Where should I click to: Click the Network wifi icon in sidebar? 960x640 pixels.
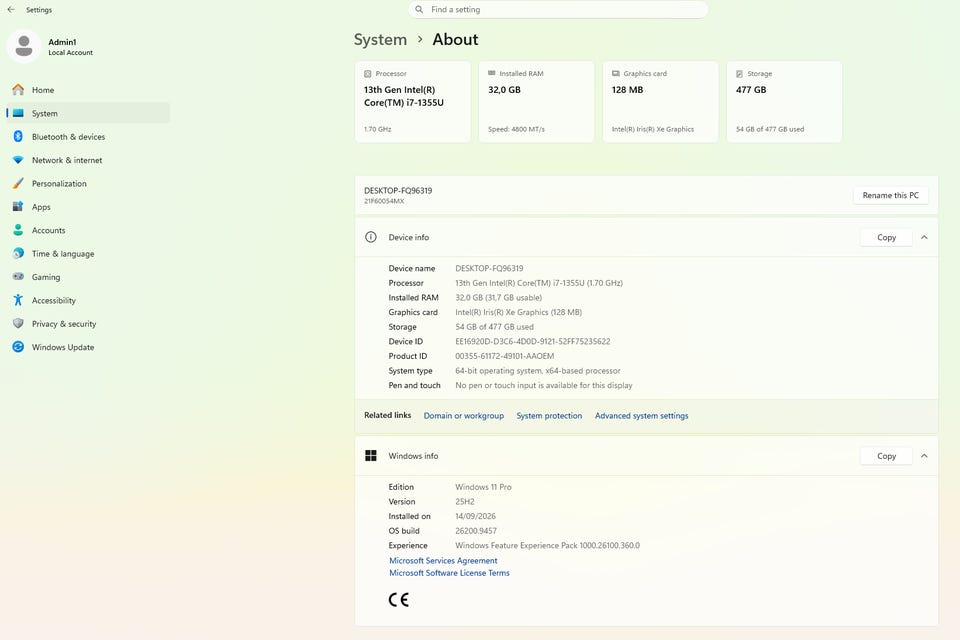[x=18, y=160]
